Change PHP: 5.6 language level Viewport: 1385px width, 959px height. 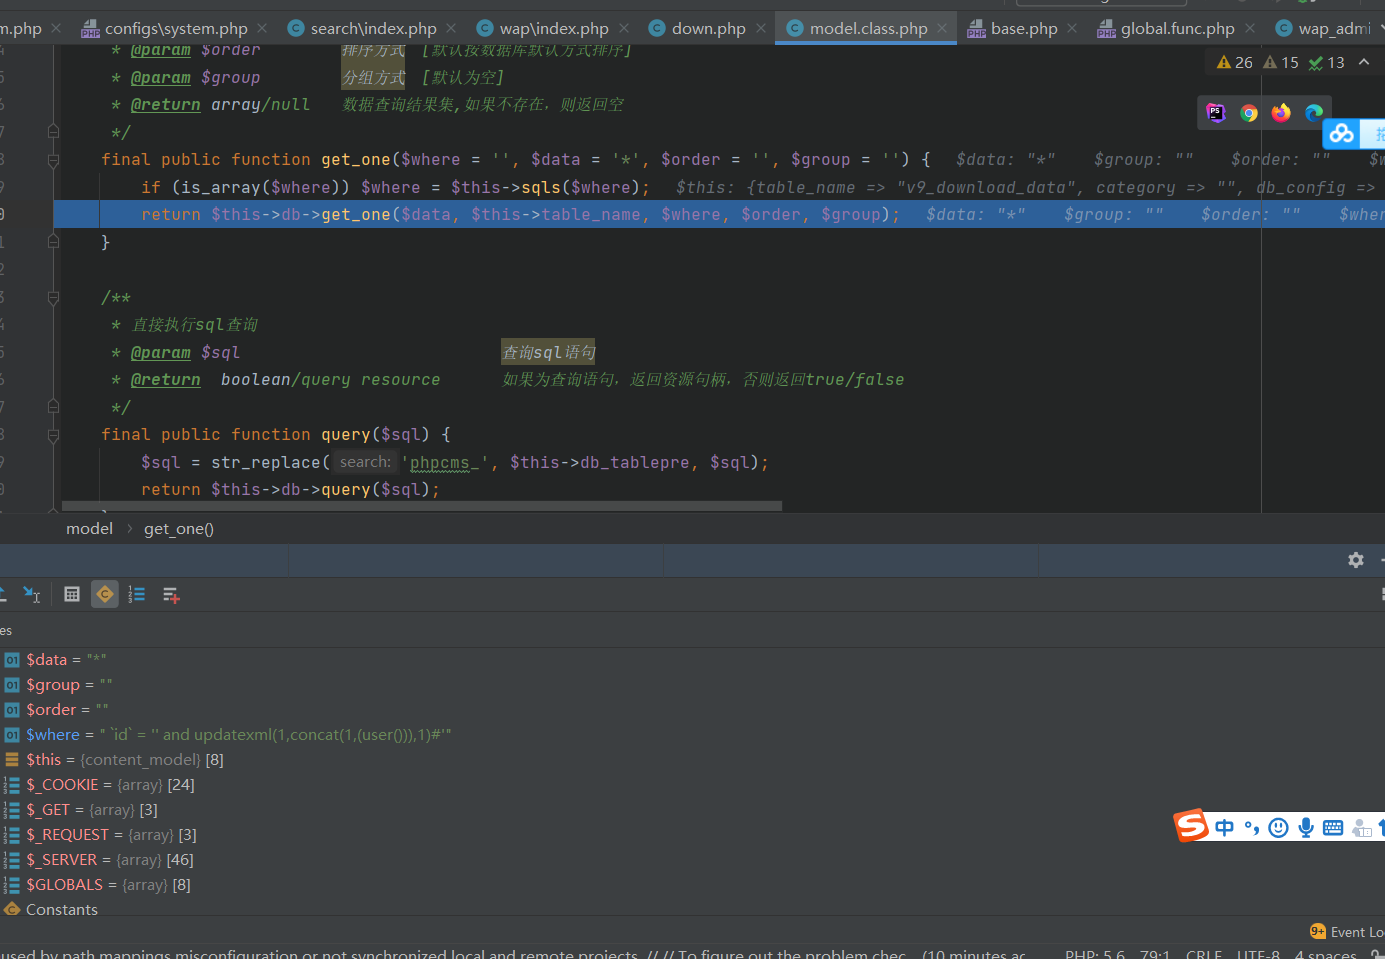[1095, 955]
